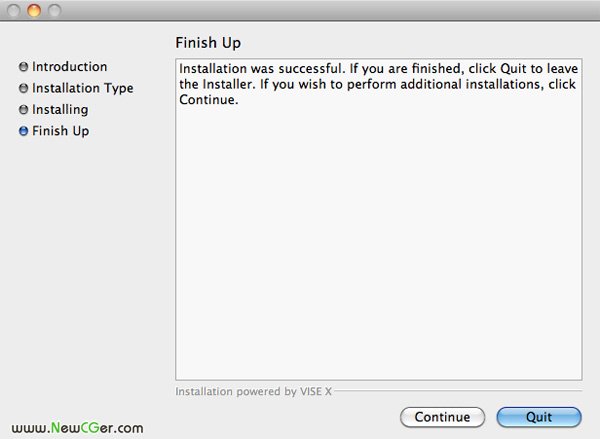The width and height of the screenshot is (600, 439).
Task: Click the Installation Type step label
Action: (x=83, y=88)
